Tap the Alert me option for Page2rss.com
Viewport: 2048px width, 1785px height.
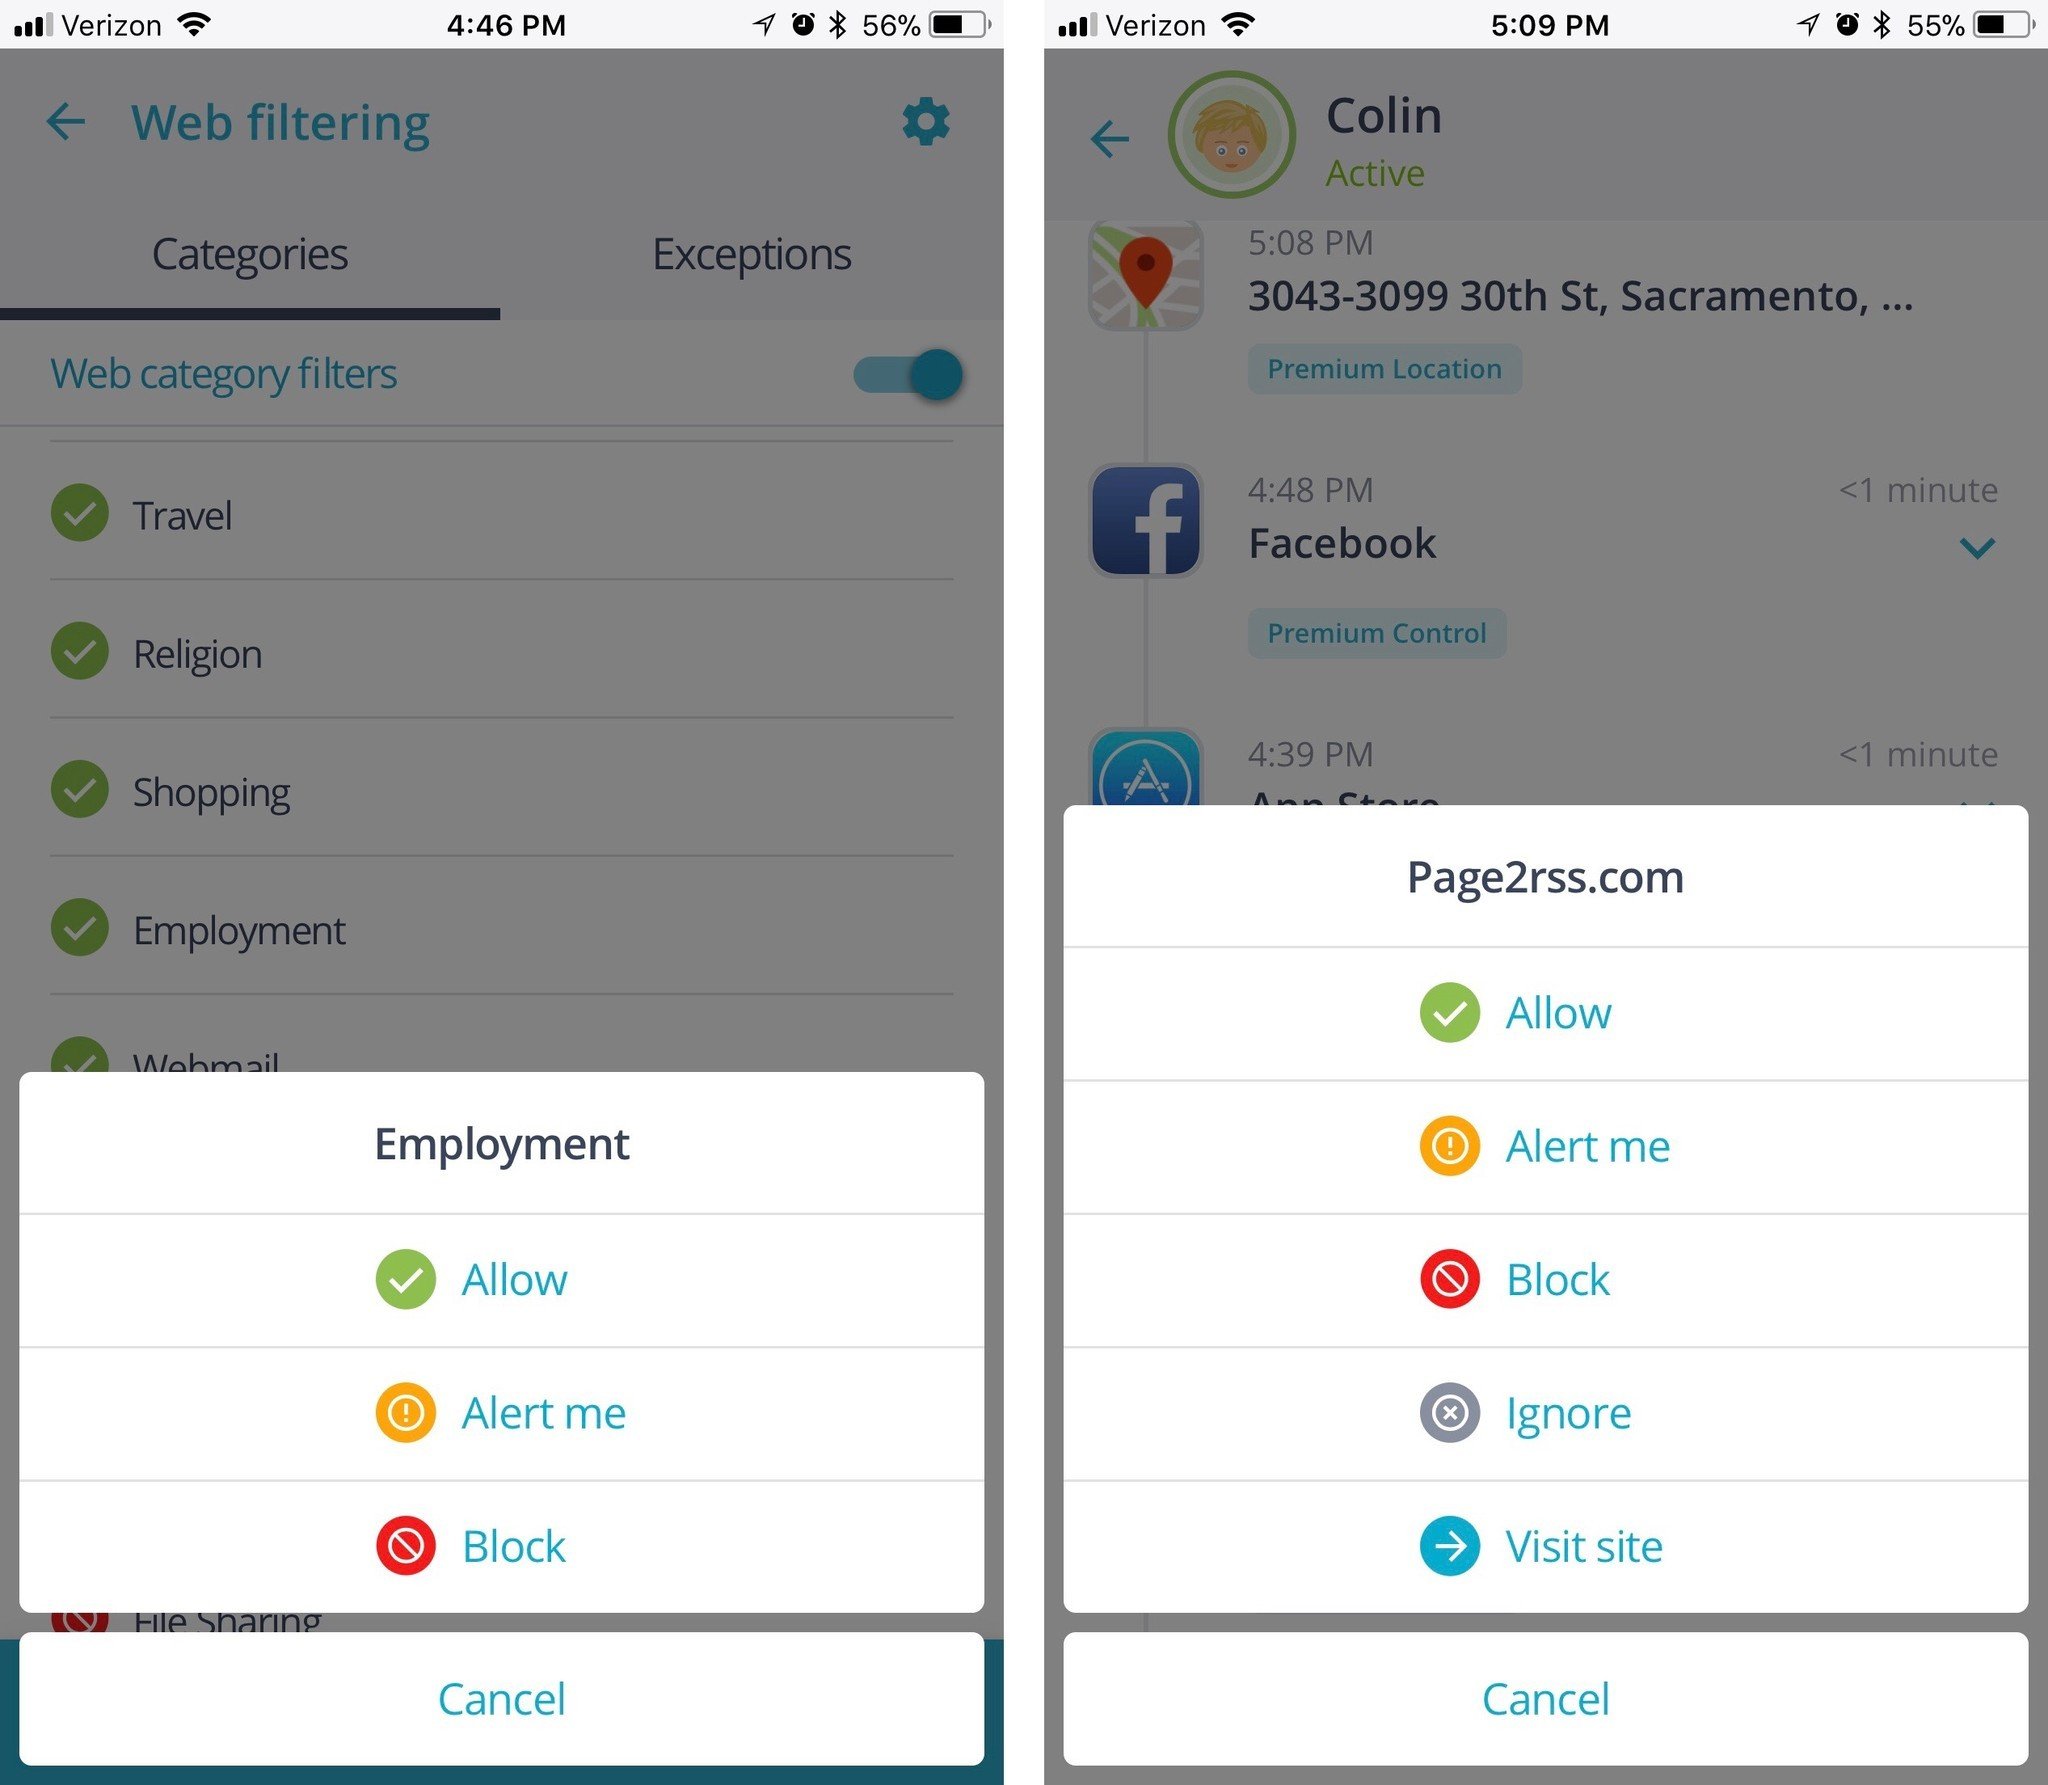coord(1541,1144)
